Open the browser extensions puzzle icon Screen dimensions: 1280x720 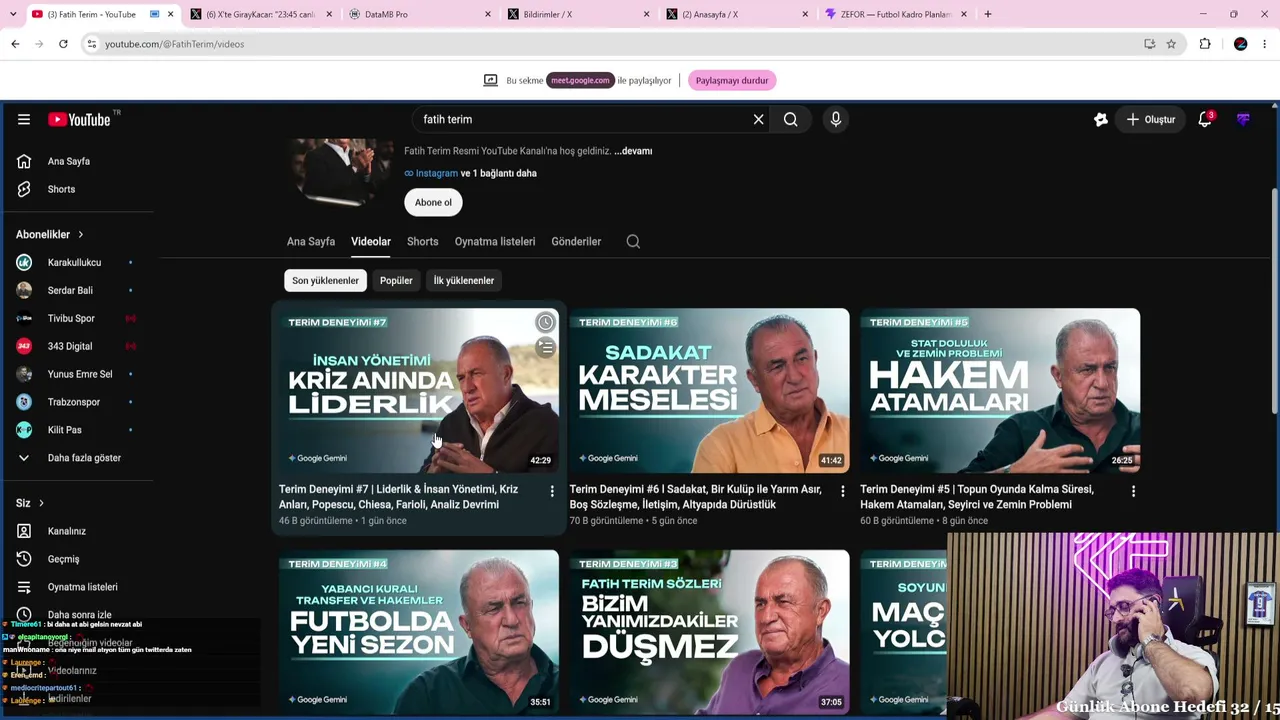pyautogui.click(x=1205, y=44)
